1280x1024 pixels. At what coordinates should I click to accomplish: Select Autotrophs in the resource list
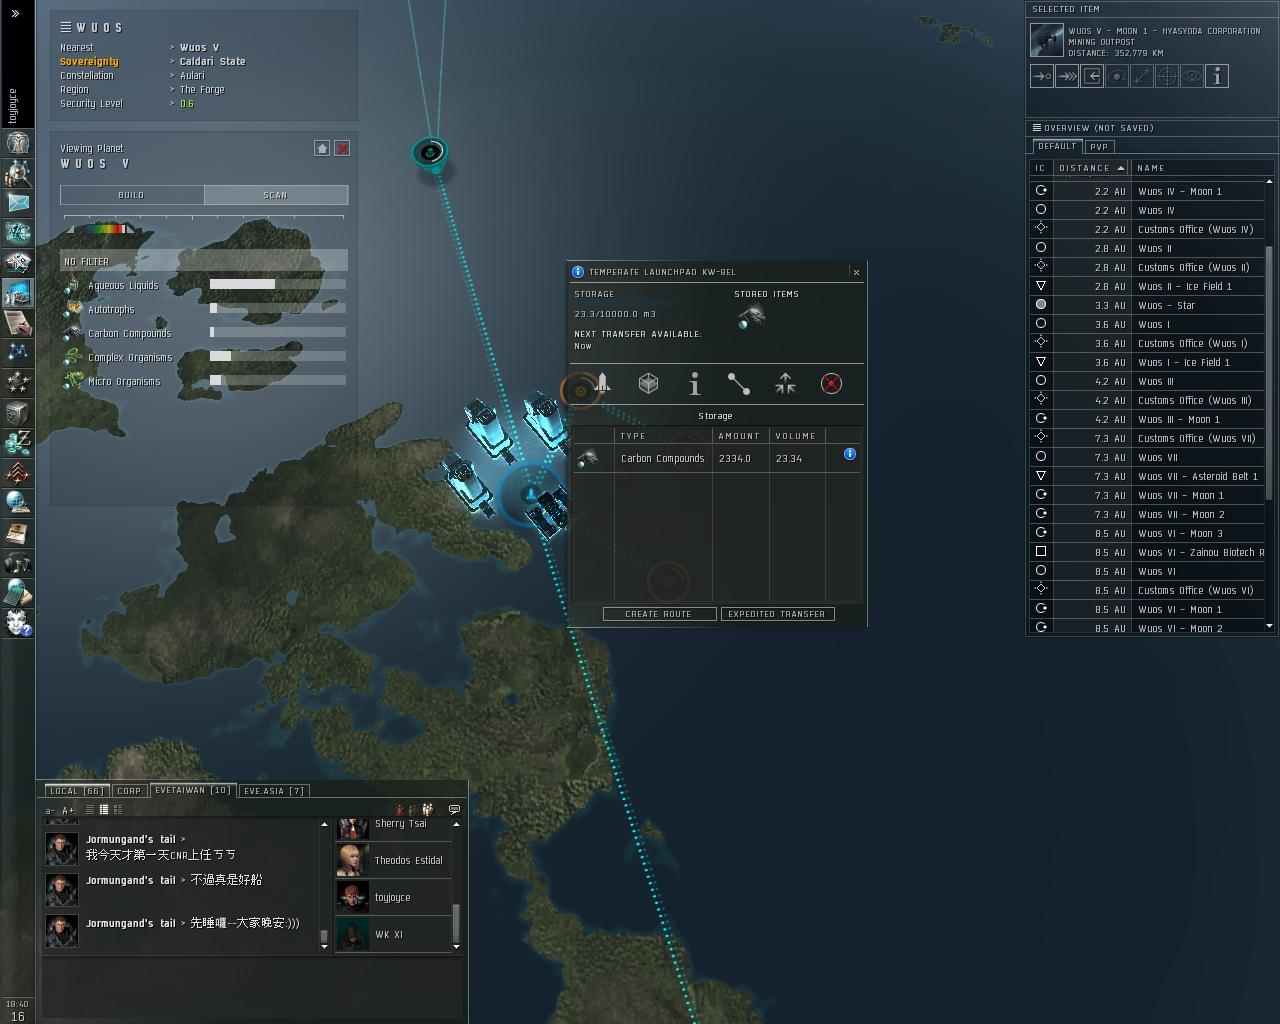pyautogui.click(x=111, y=309)
